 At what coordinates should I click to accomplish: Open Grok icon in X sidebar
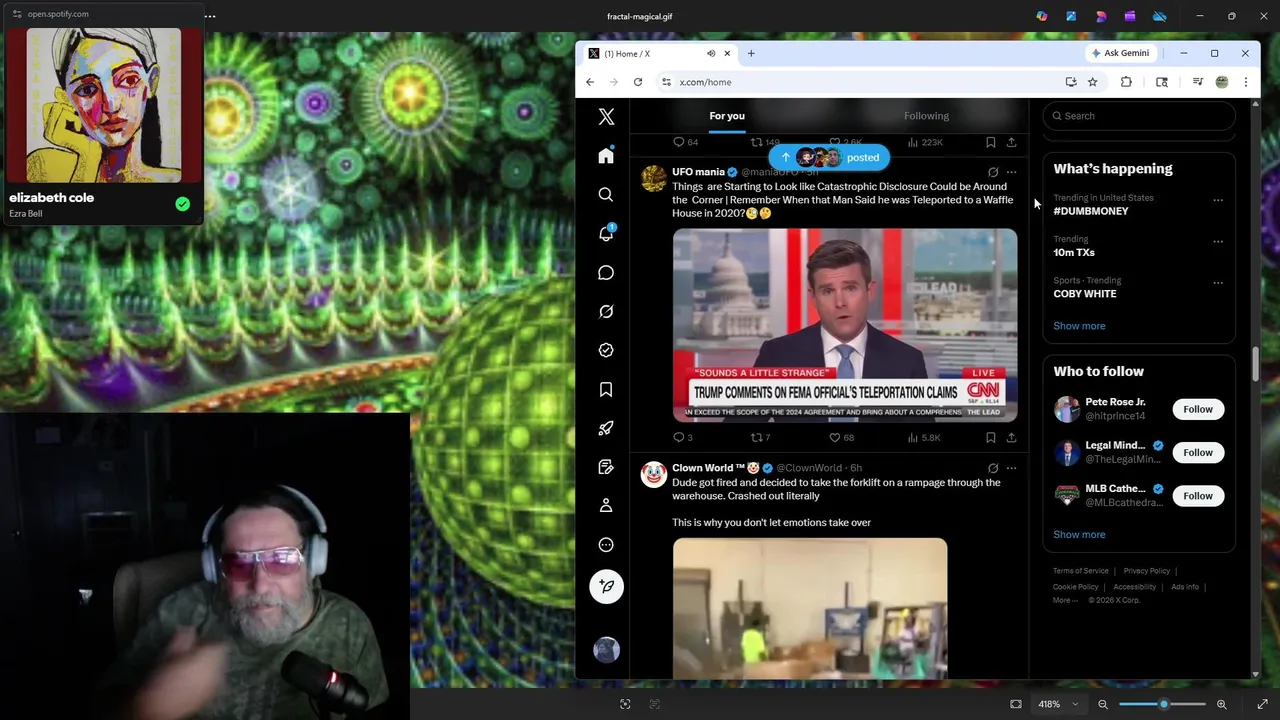(x=606, y=311)
